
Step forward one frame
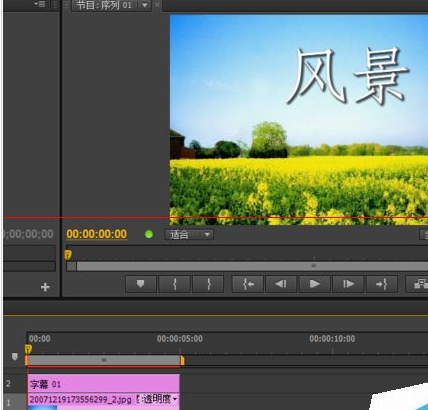[x=348, y=284]
